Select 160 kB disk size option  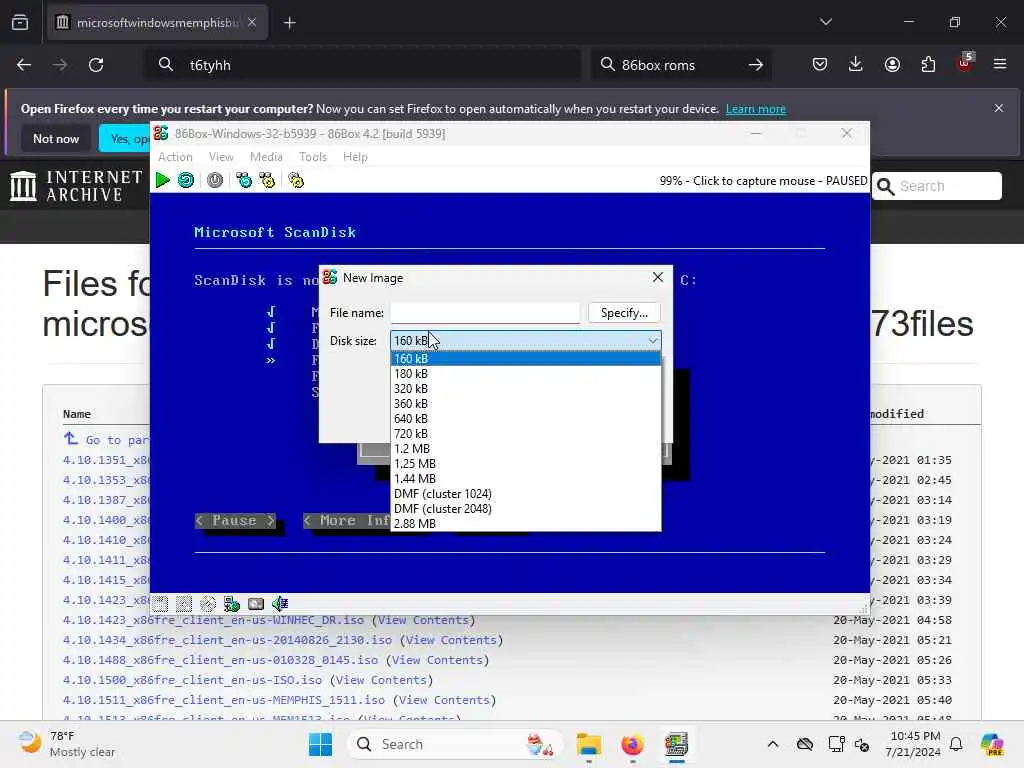click(526, 359)
